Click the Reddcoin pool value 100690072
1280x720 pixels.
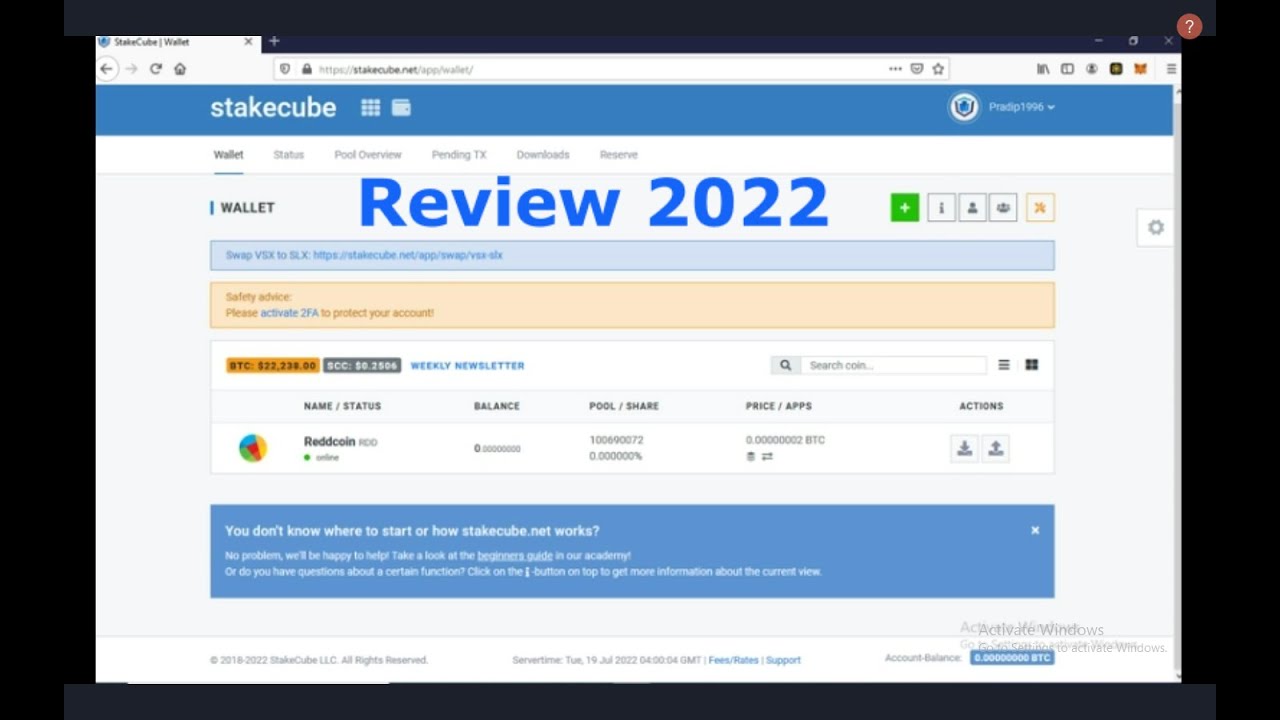click(x=616, y=440)
